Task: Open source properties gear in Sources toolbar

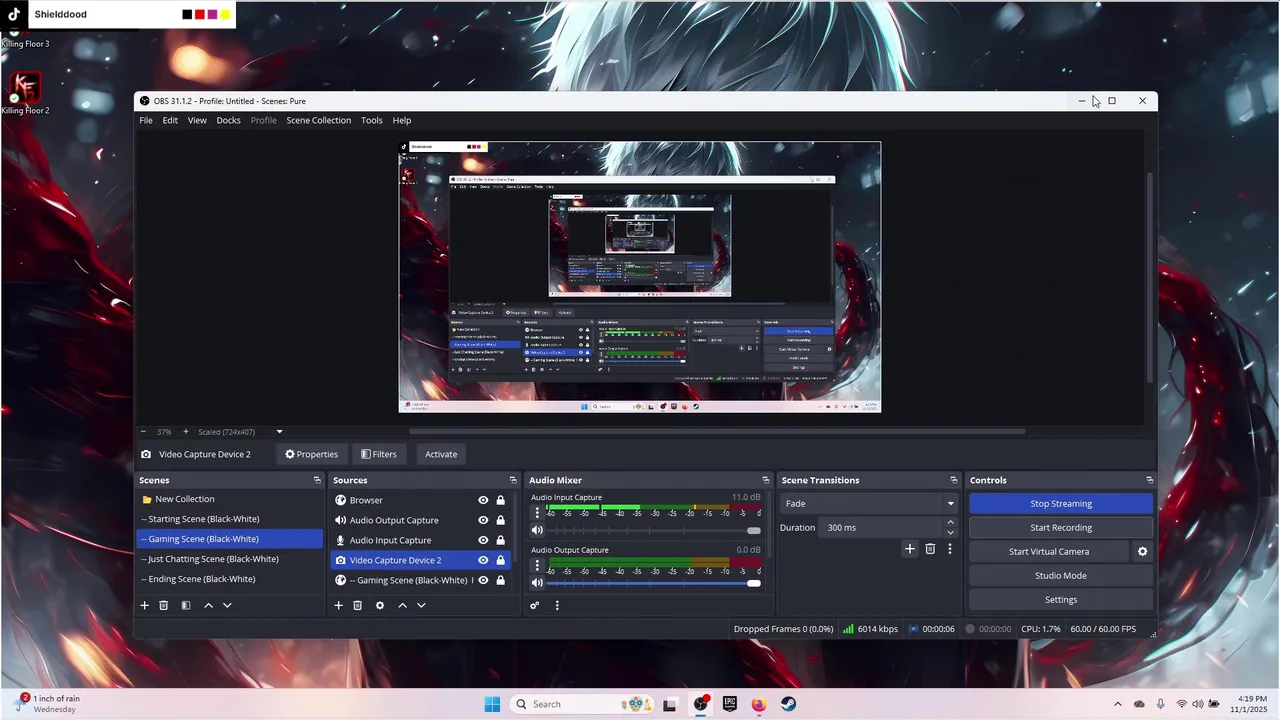Action: click(x=380, y=605)
